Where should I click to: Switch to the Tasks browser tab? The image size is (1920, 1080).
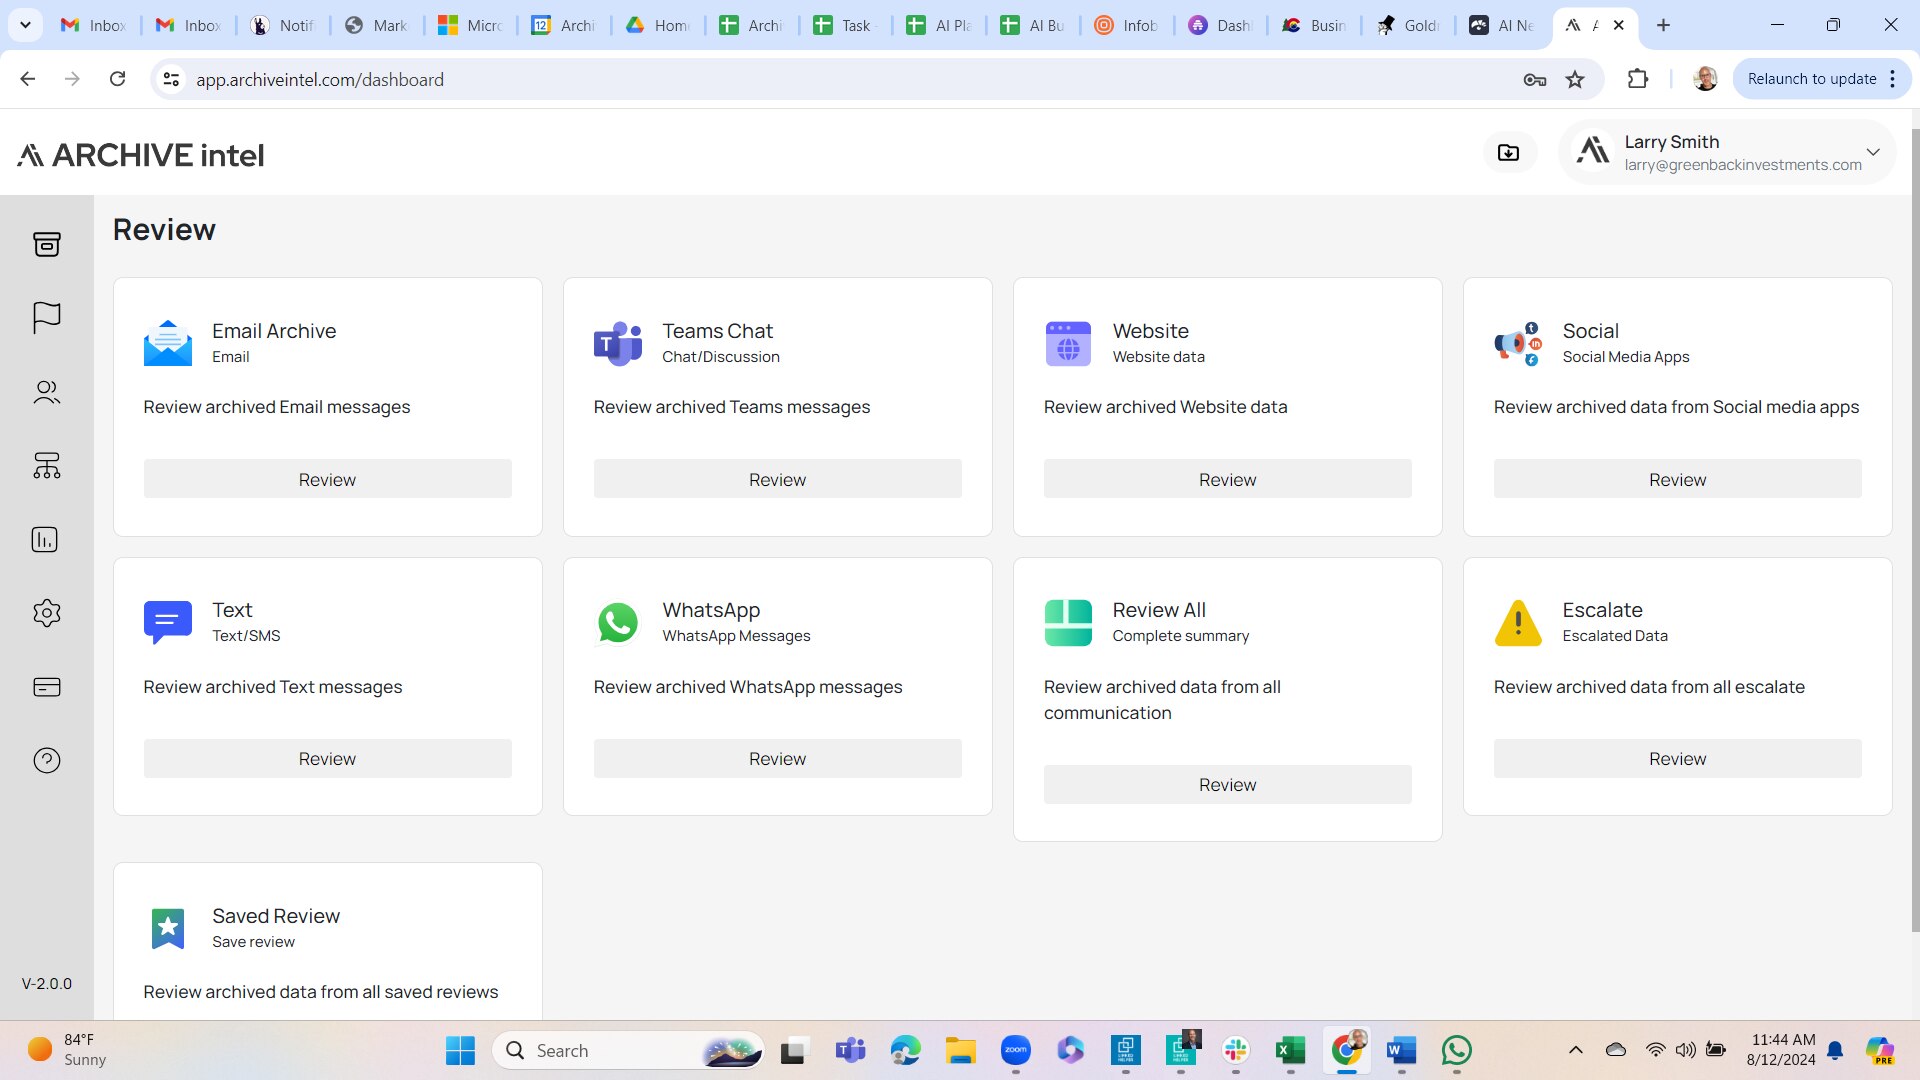845,25
